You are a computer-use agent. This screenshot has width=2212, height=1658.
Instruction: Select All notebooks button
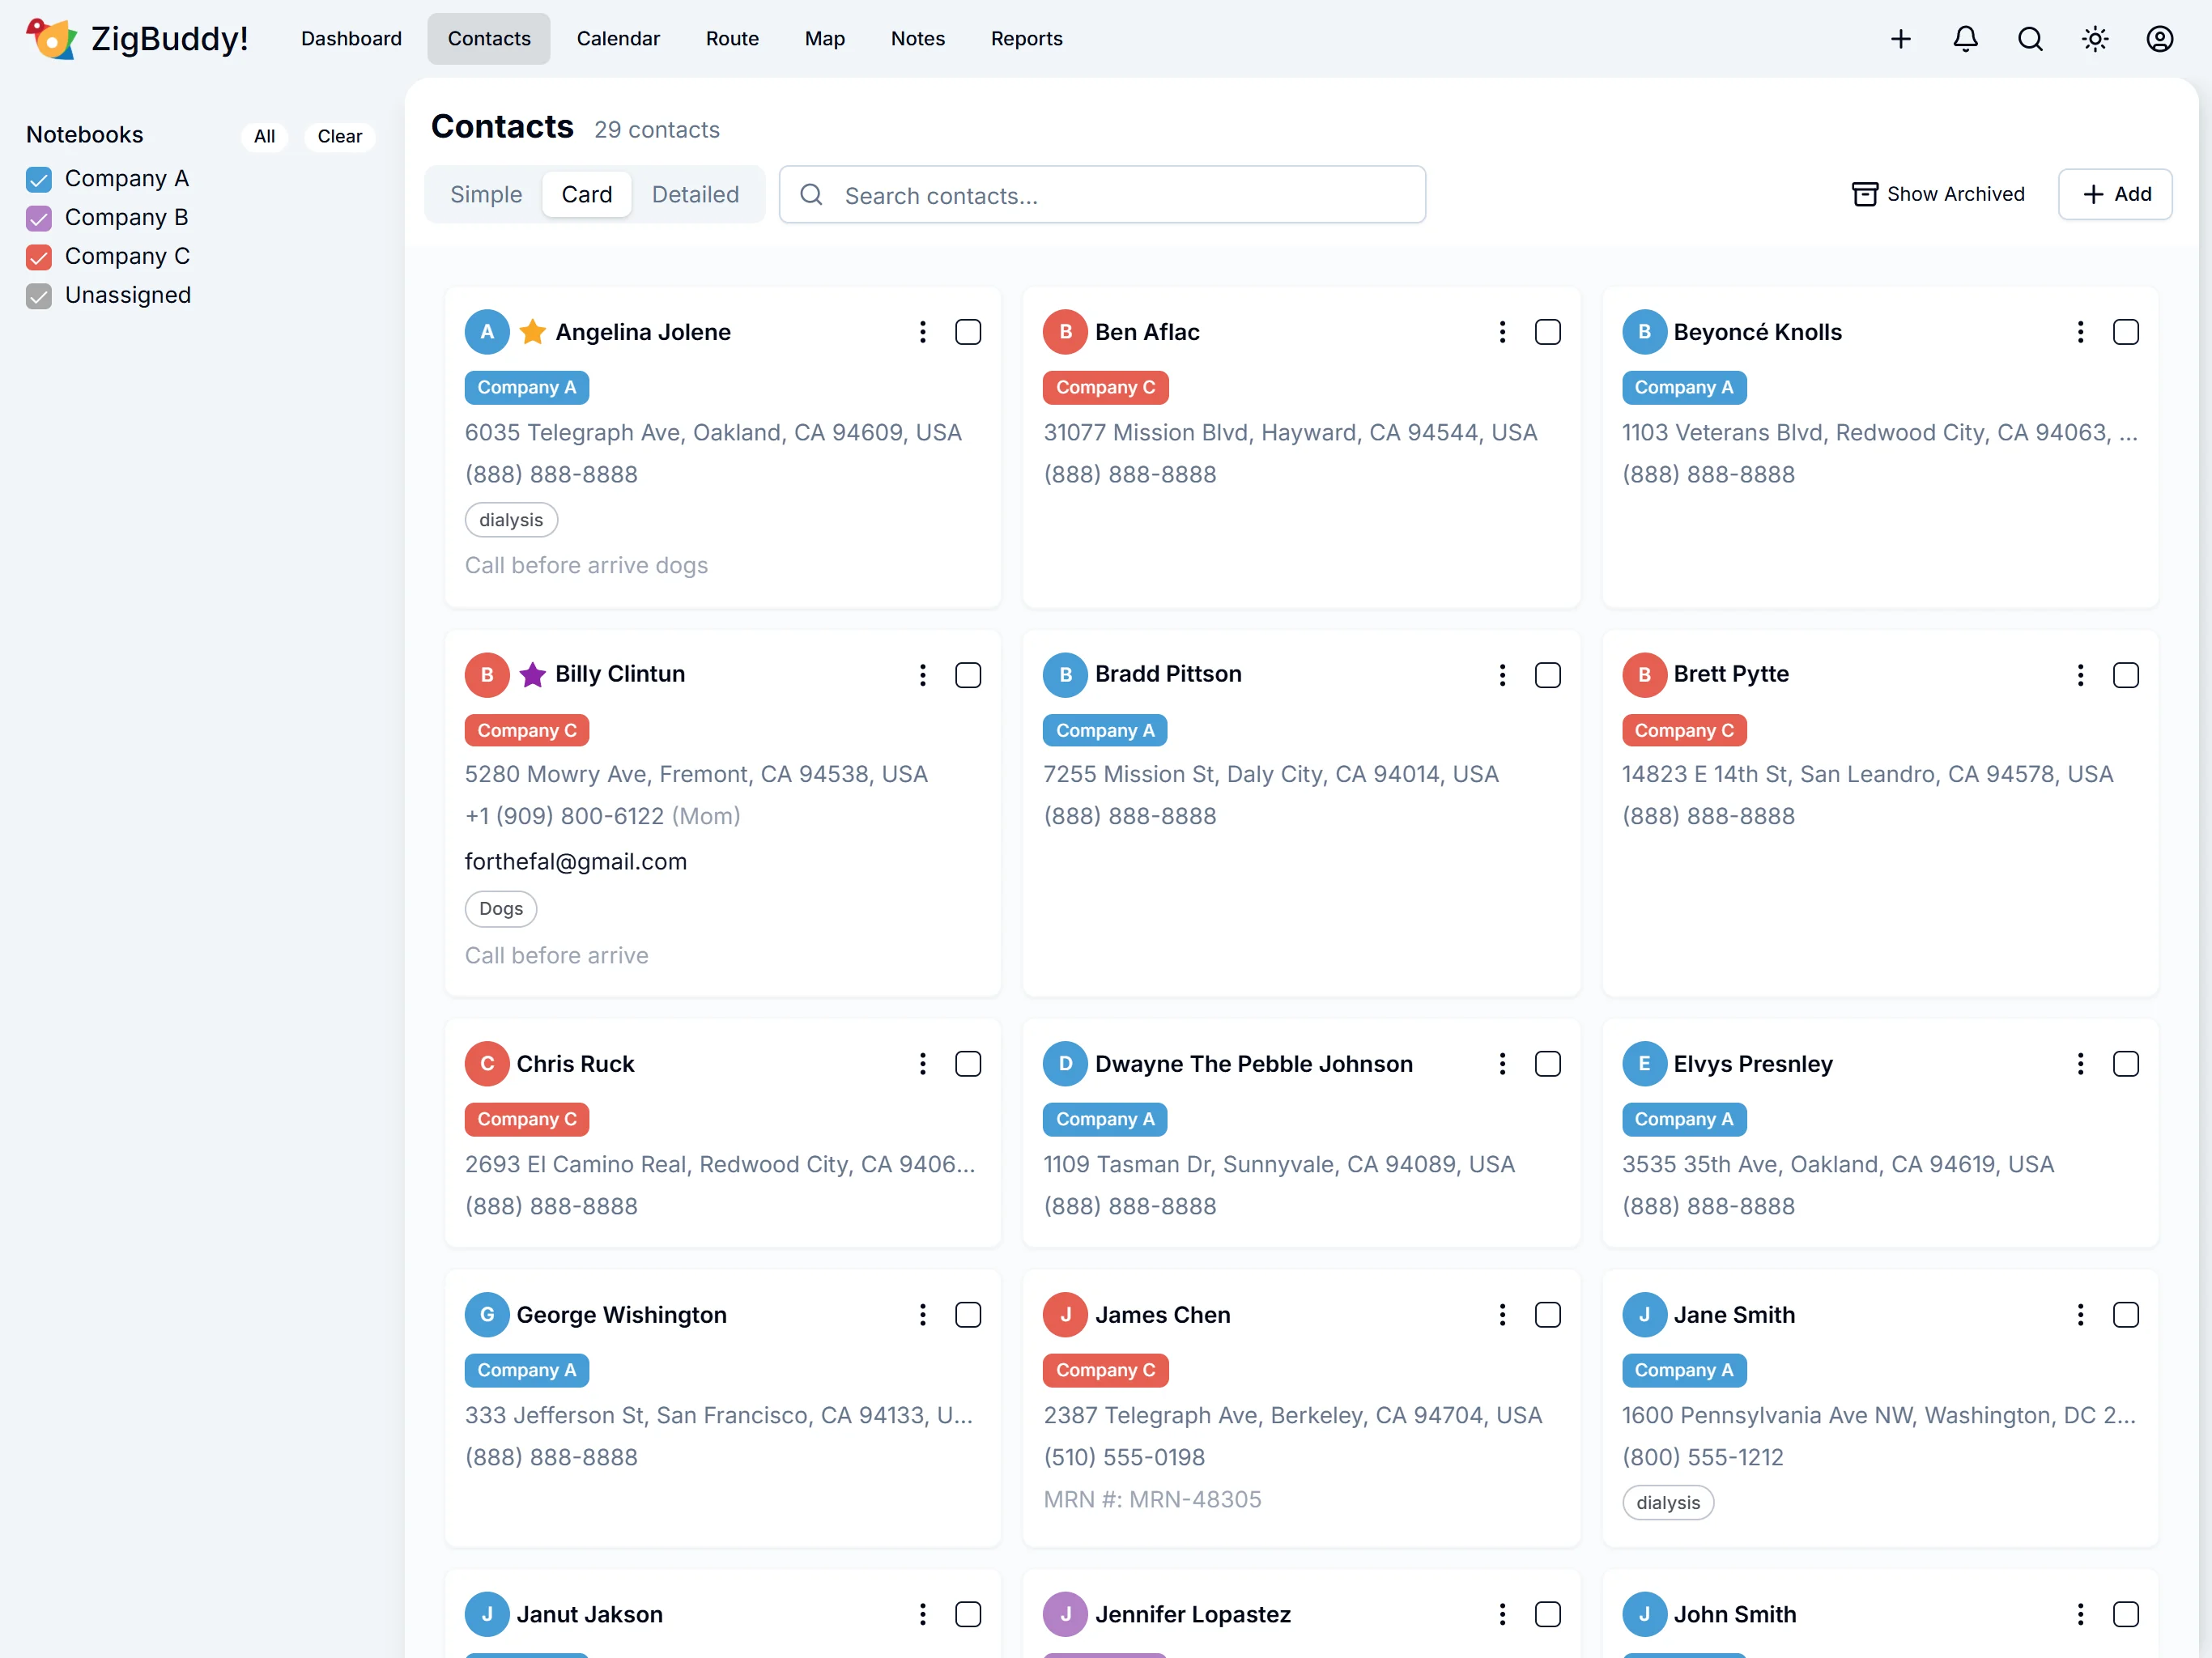coord(264,136)
